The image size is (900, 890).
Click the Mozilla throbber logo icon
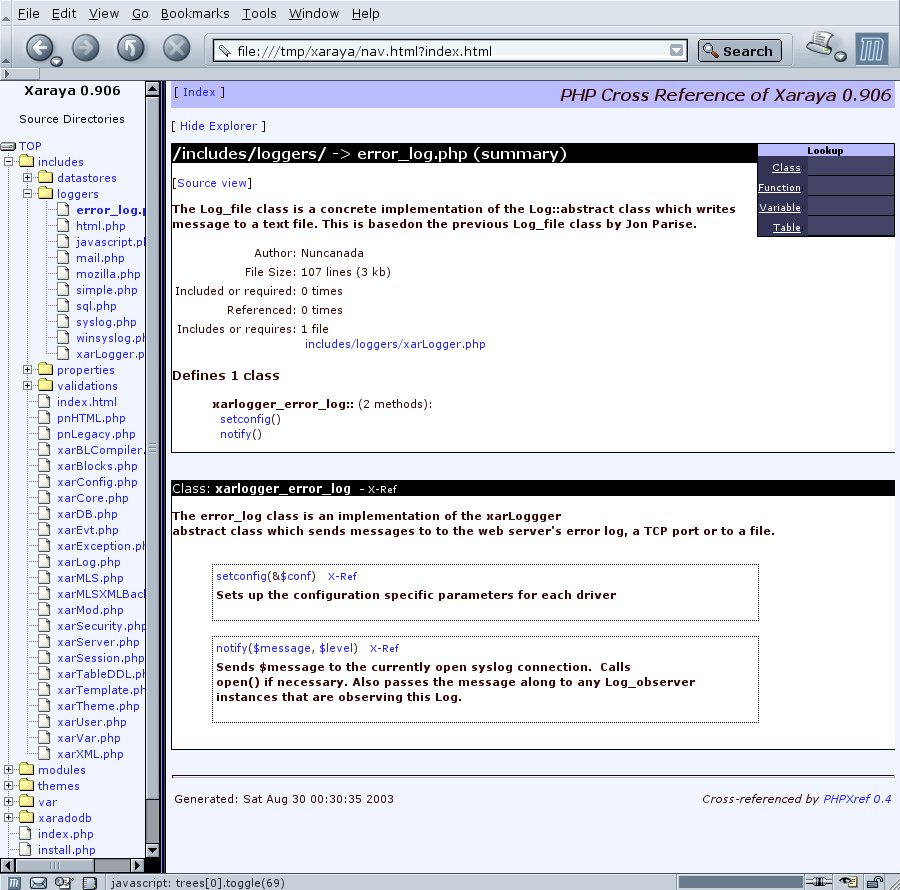point(873,49)
